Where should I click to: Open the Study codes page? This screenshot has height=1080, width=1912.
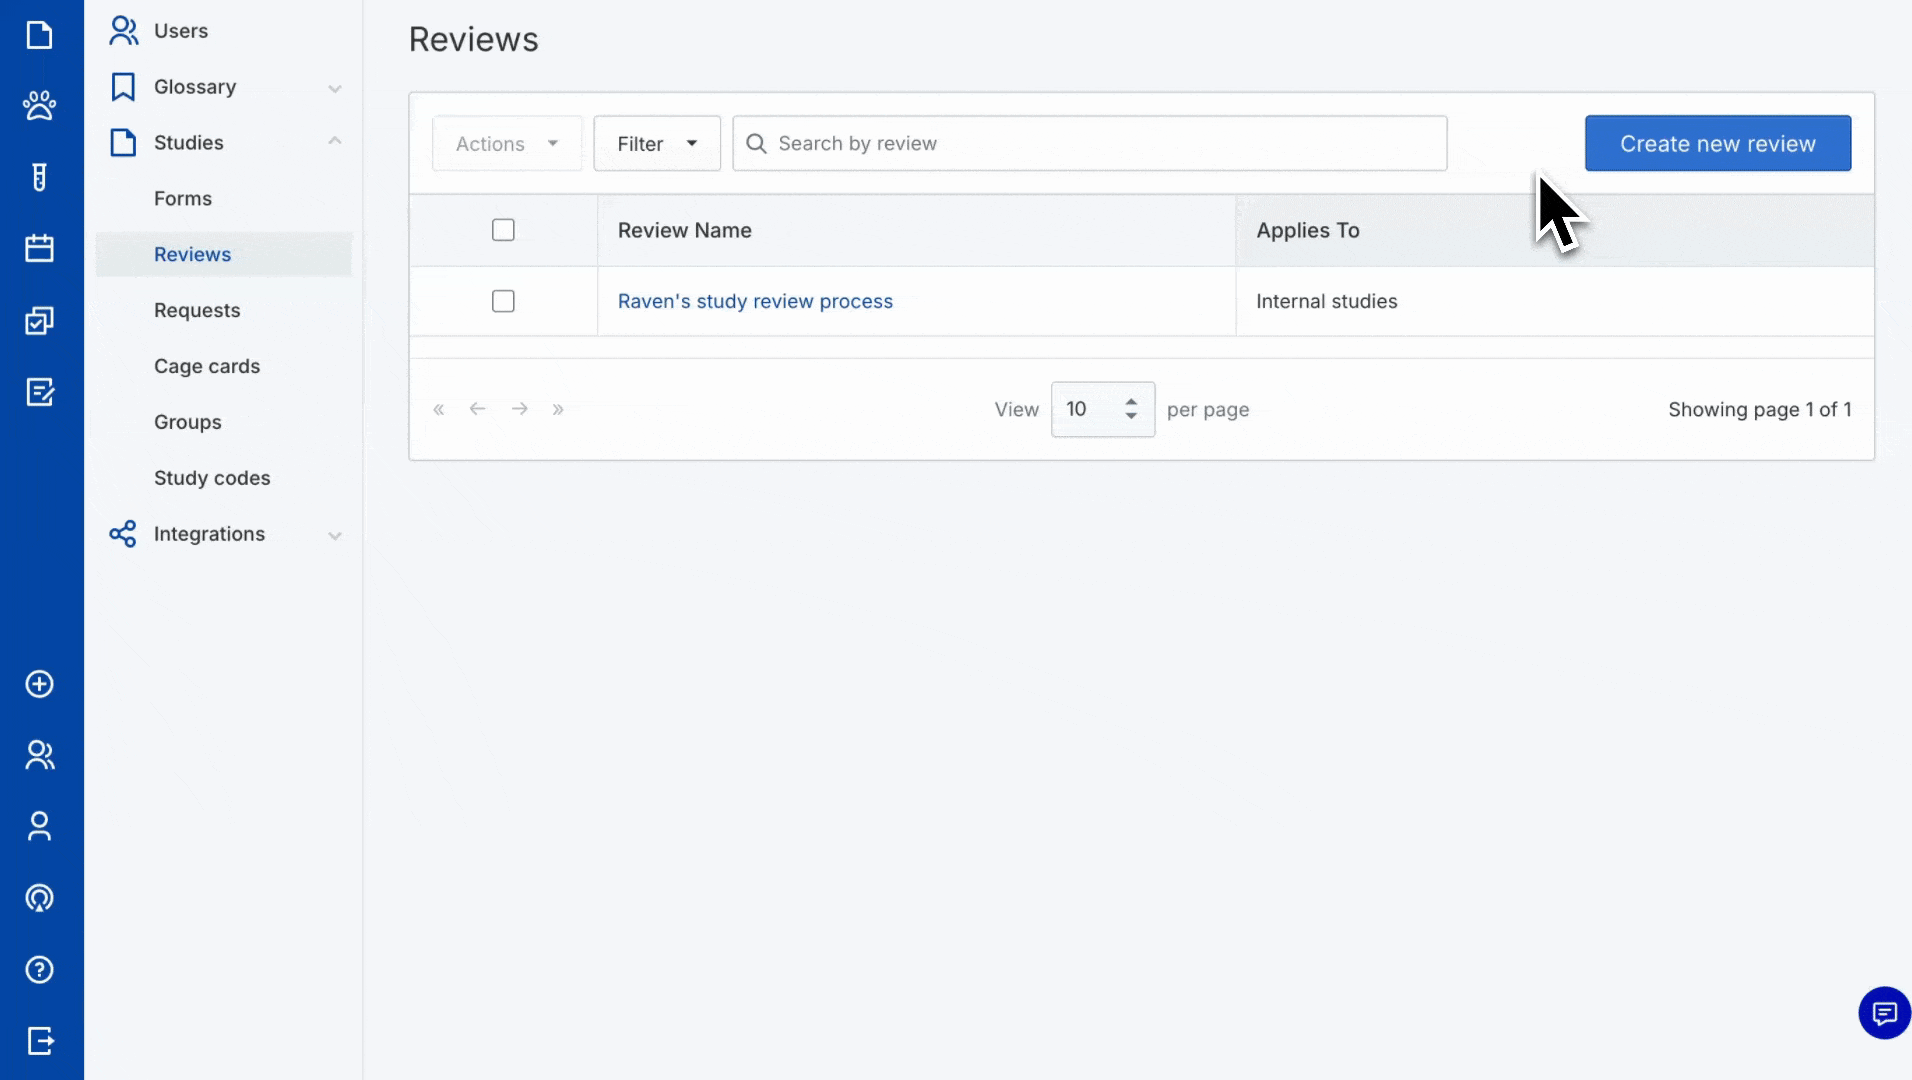212,478
